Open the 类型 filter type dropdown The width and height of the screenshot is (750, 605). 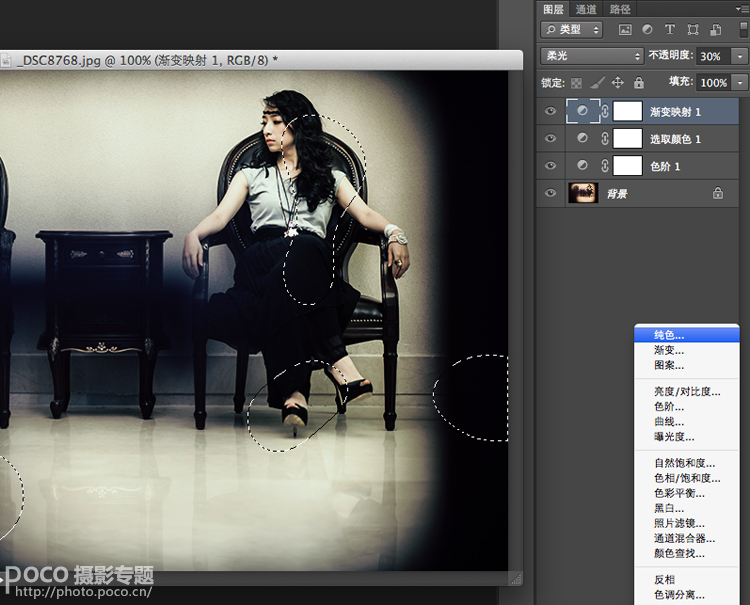(x=572, y=30)
